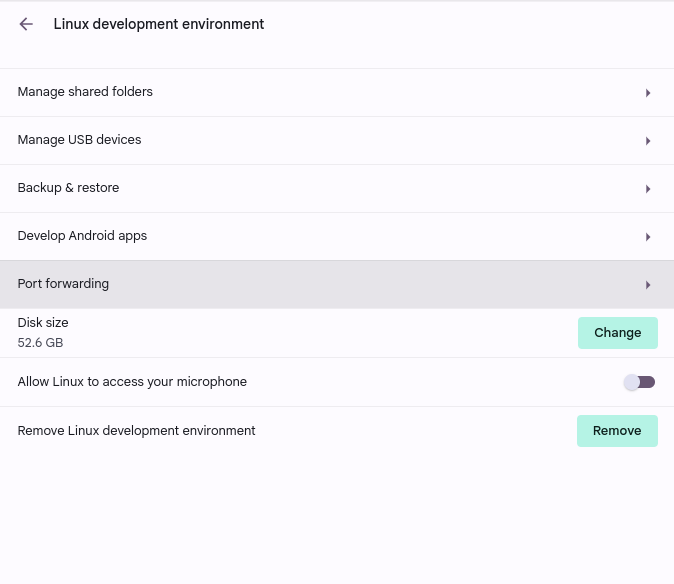Click the Disk size label
This screenshot has height=584, width=674.
point(43,323)
